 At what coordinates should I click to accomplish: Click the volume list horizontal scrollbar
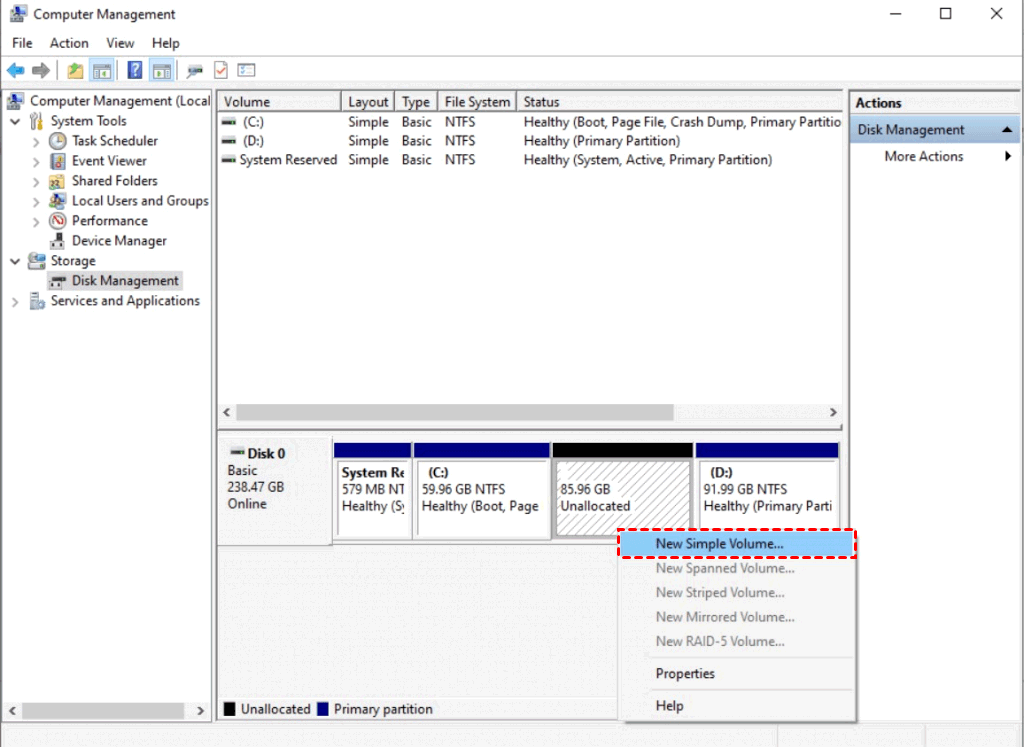tap(455, 412)
